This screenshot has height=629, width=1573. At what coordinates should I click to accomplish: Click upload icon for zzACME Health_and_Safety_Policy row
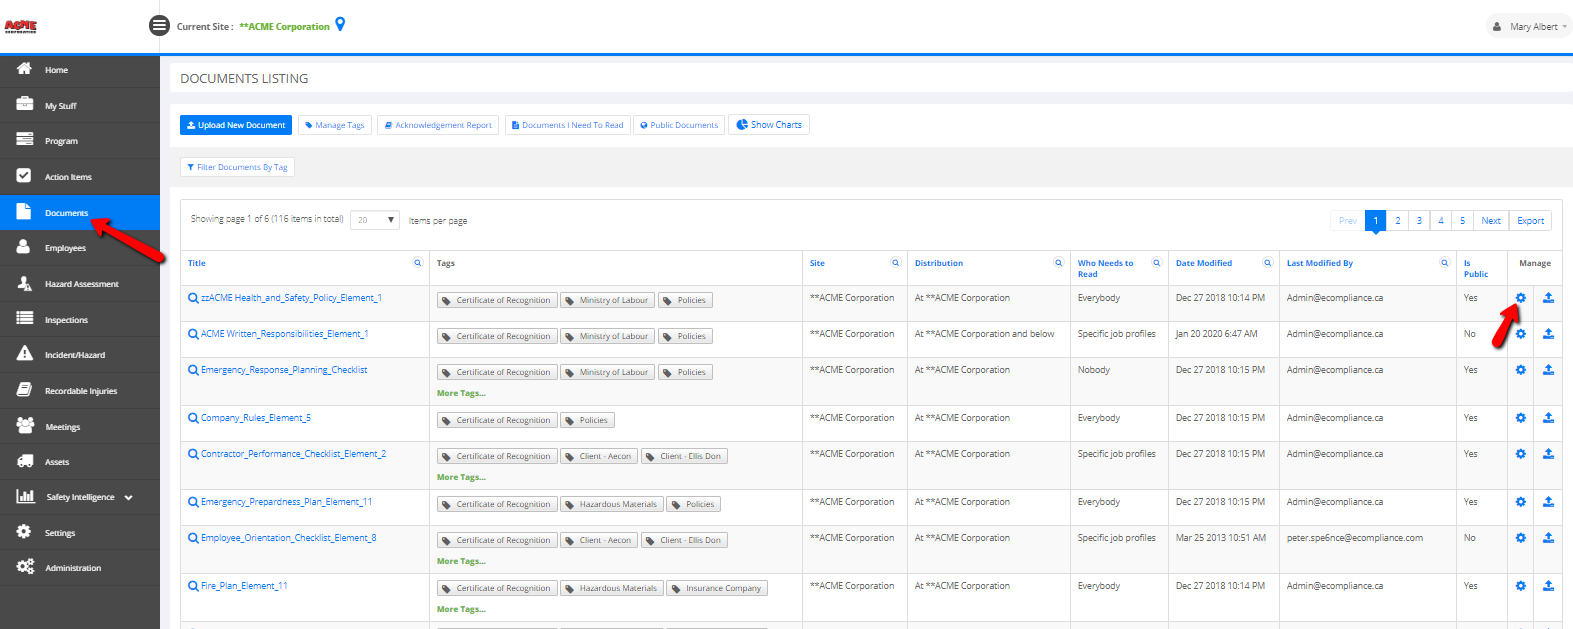pos(1548,298)
